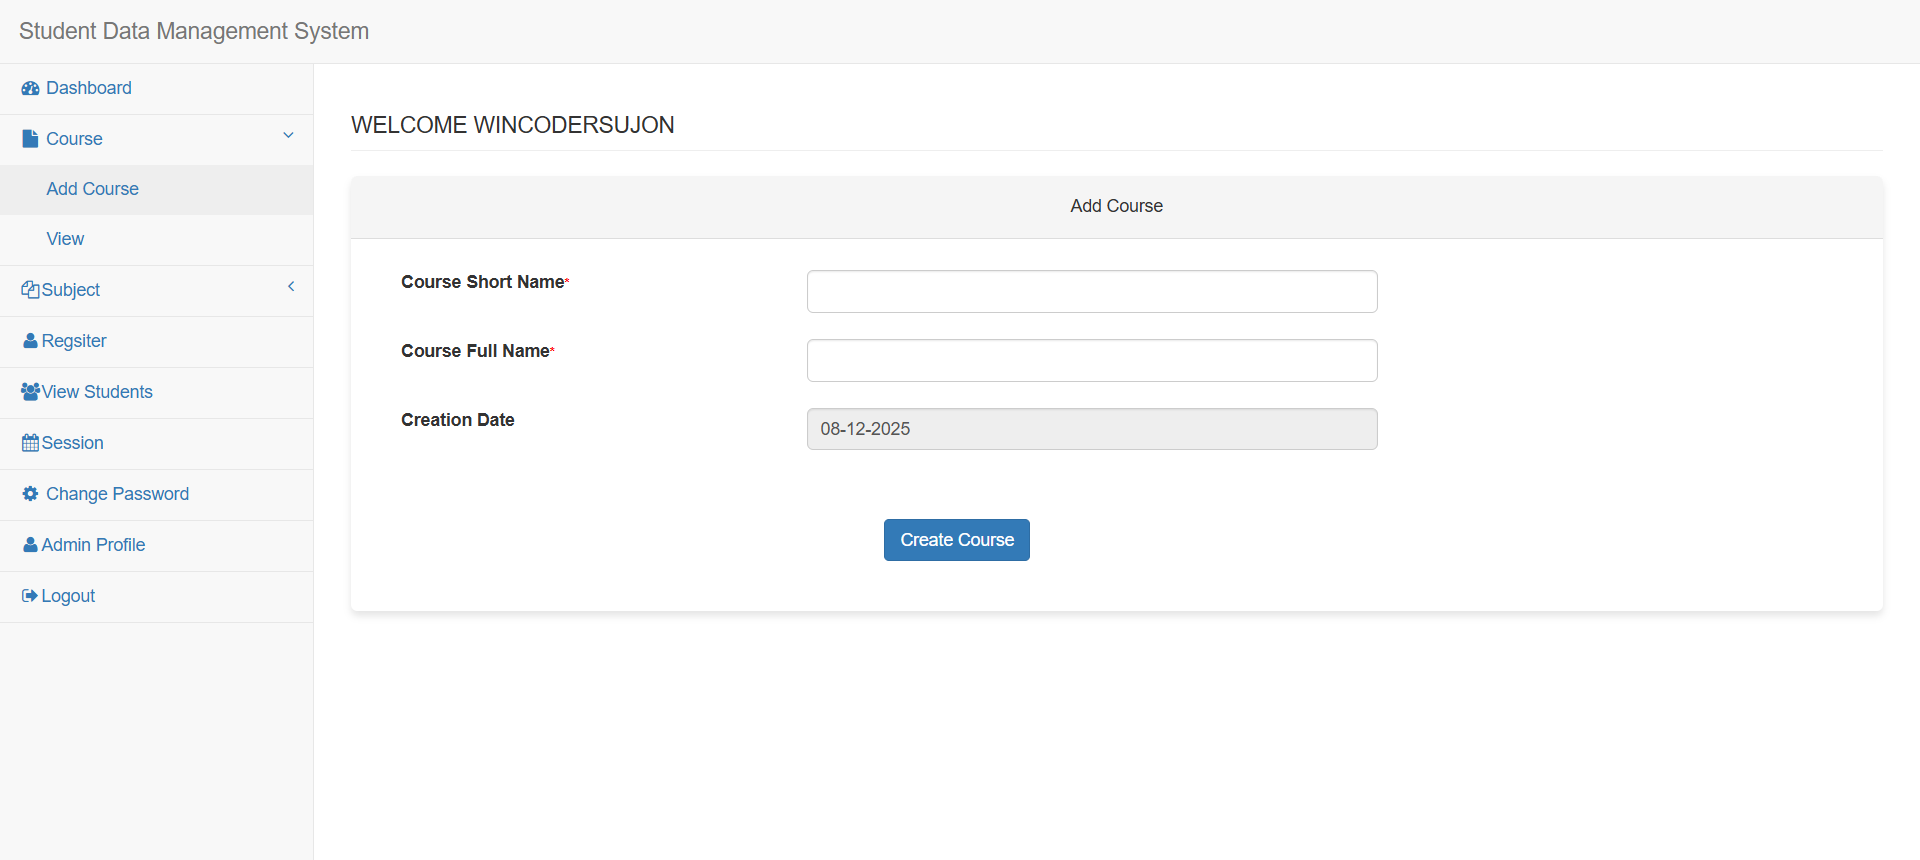Go to View Students text link
Screen dimensions: 1920x860
click(97, 392)
